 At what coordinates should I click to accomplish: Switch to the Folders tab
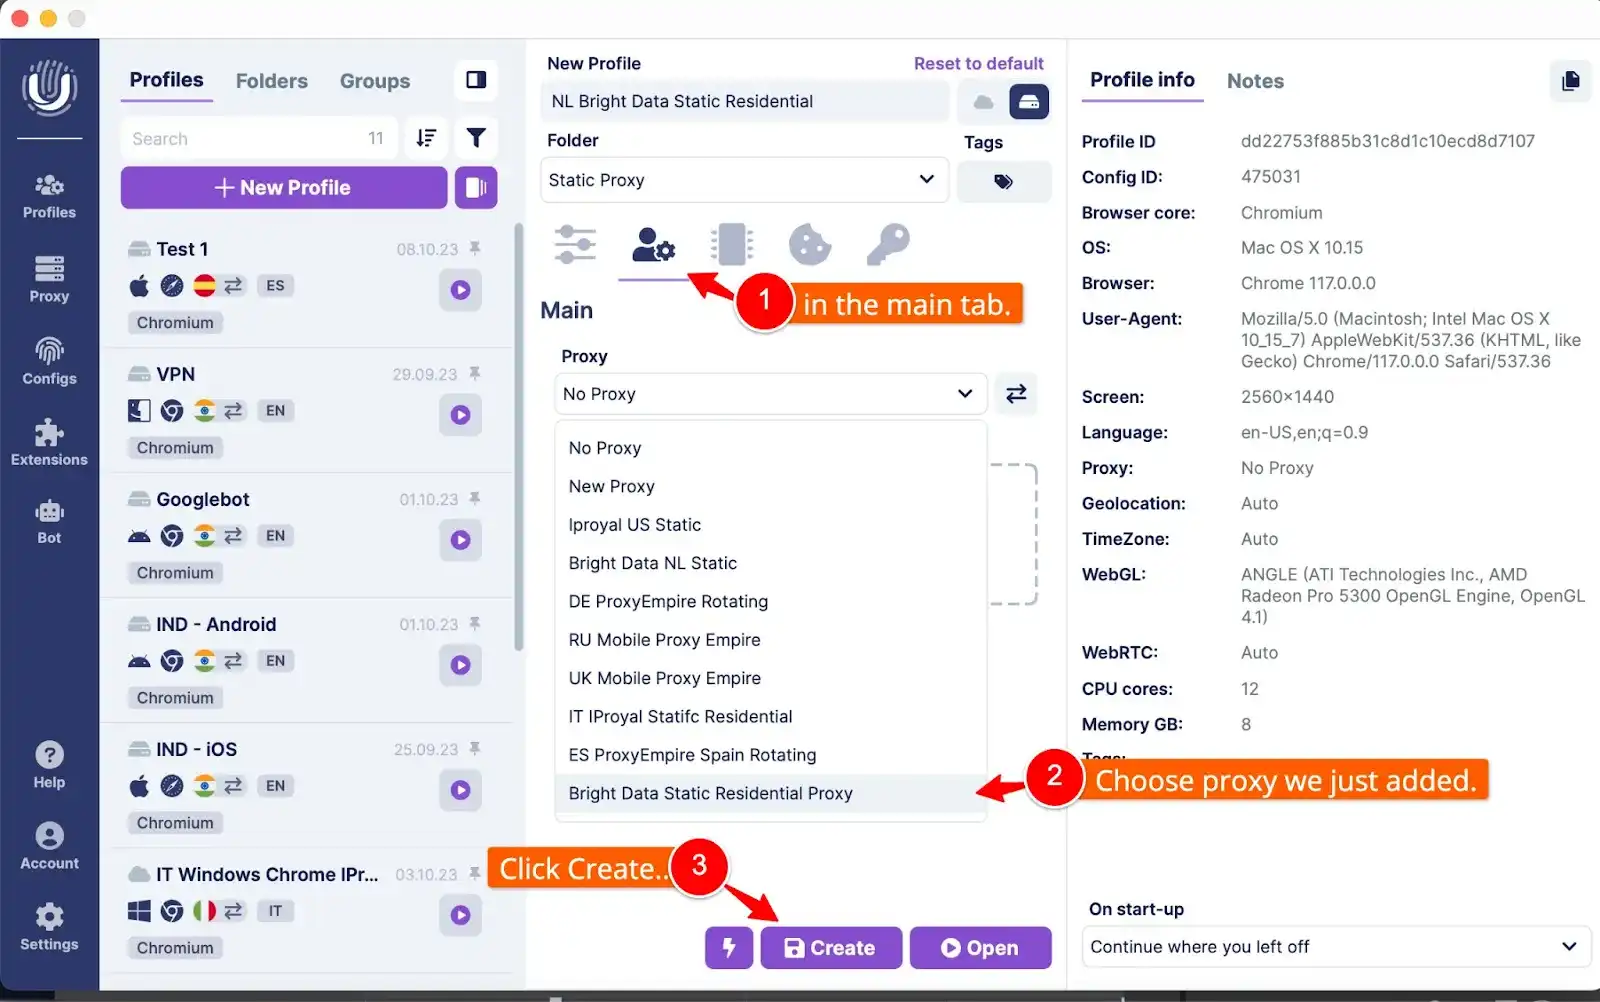[x=272, y=81]
